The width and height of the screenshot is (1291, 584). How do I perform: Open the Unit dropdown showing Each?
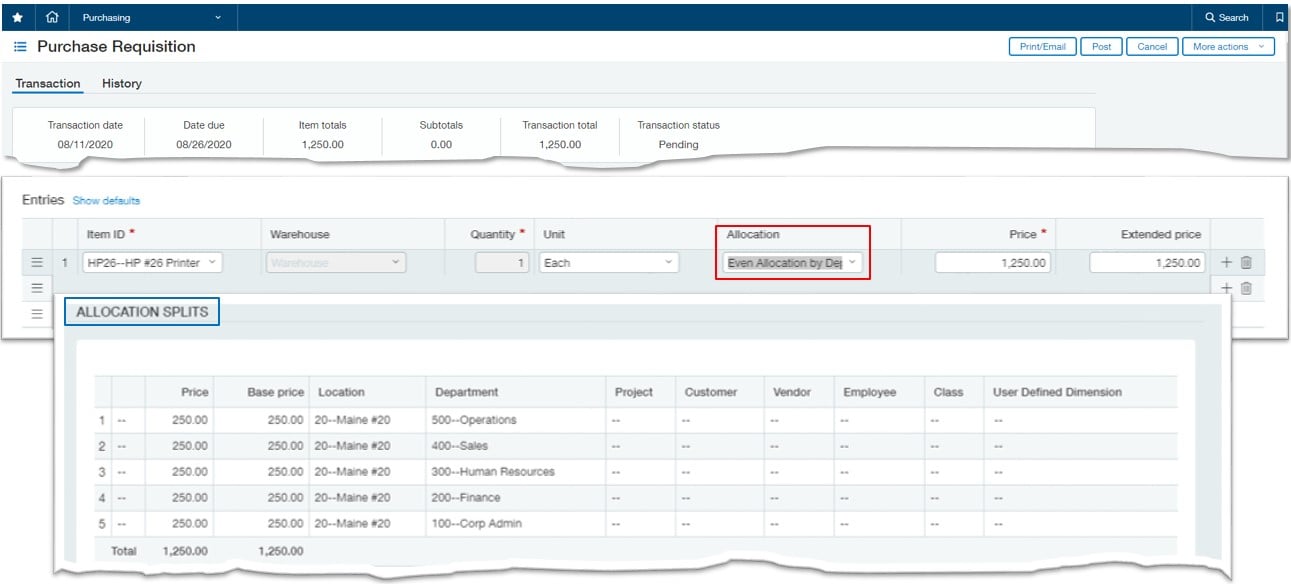608,263
